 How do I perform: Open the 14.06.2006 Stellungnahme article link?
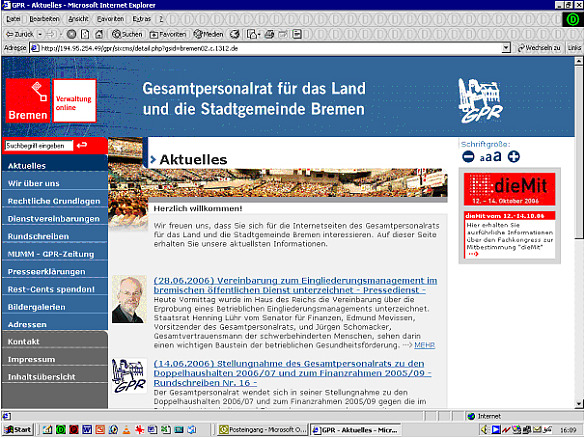click(x=292, y=373)
